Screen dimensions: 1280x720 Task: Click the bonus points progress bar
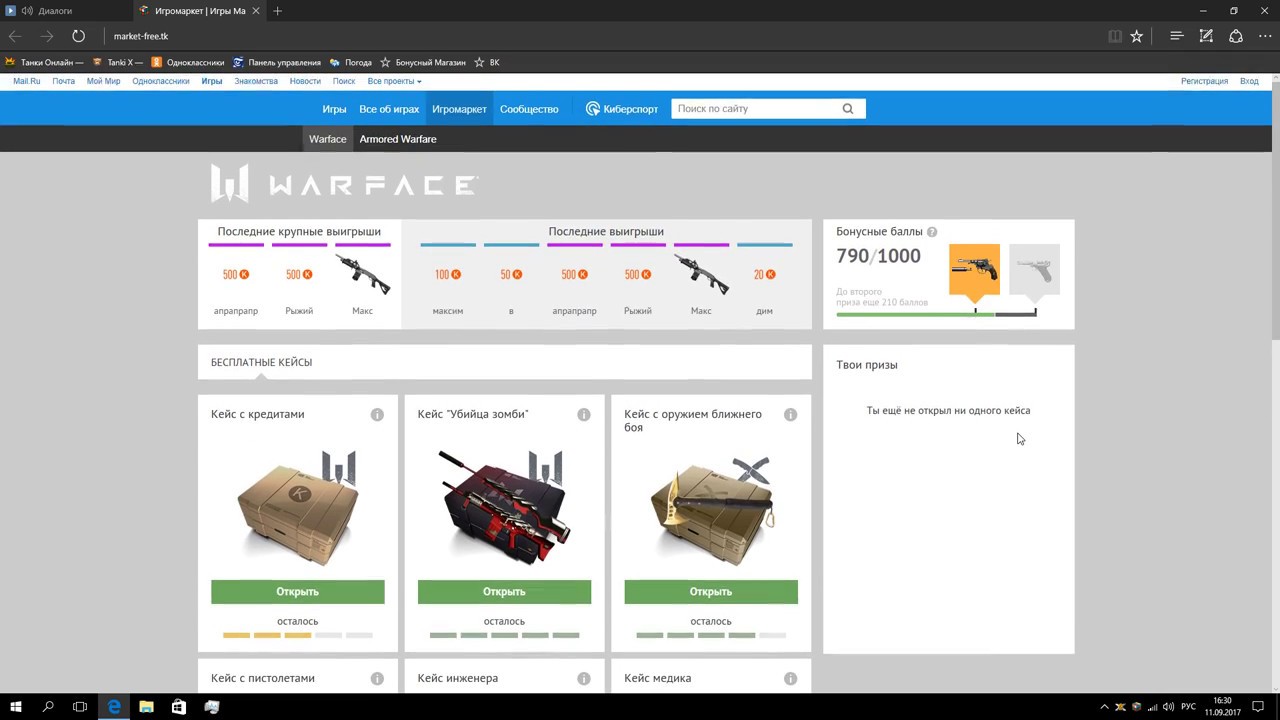point(936,314)
